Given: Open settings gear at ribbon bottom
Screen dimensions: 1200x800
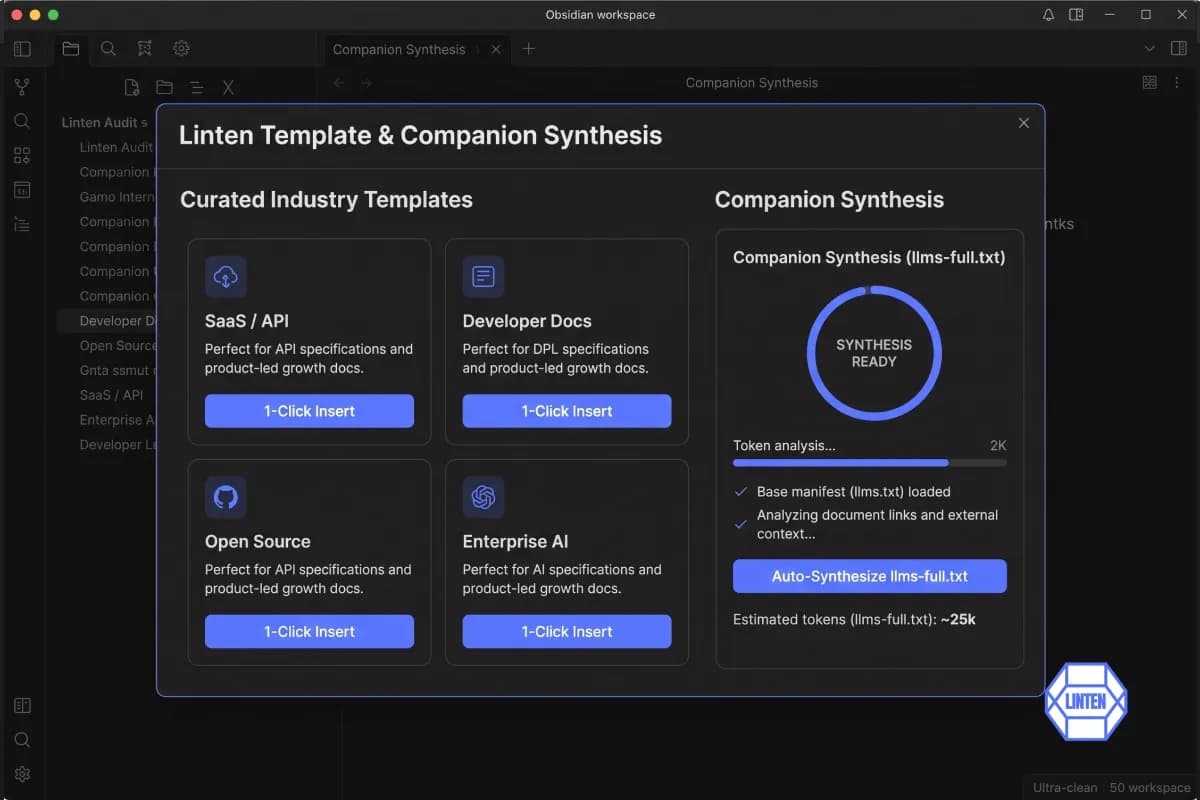Looking at the screenshot, I should [22, 774].
